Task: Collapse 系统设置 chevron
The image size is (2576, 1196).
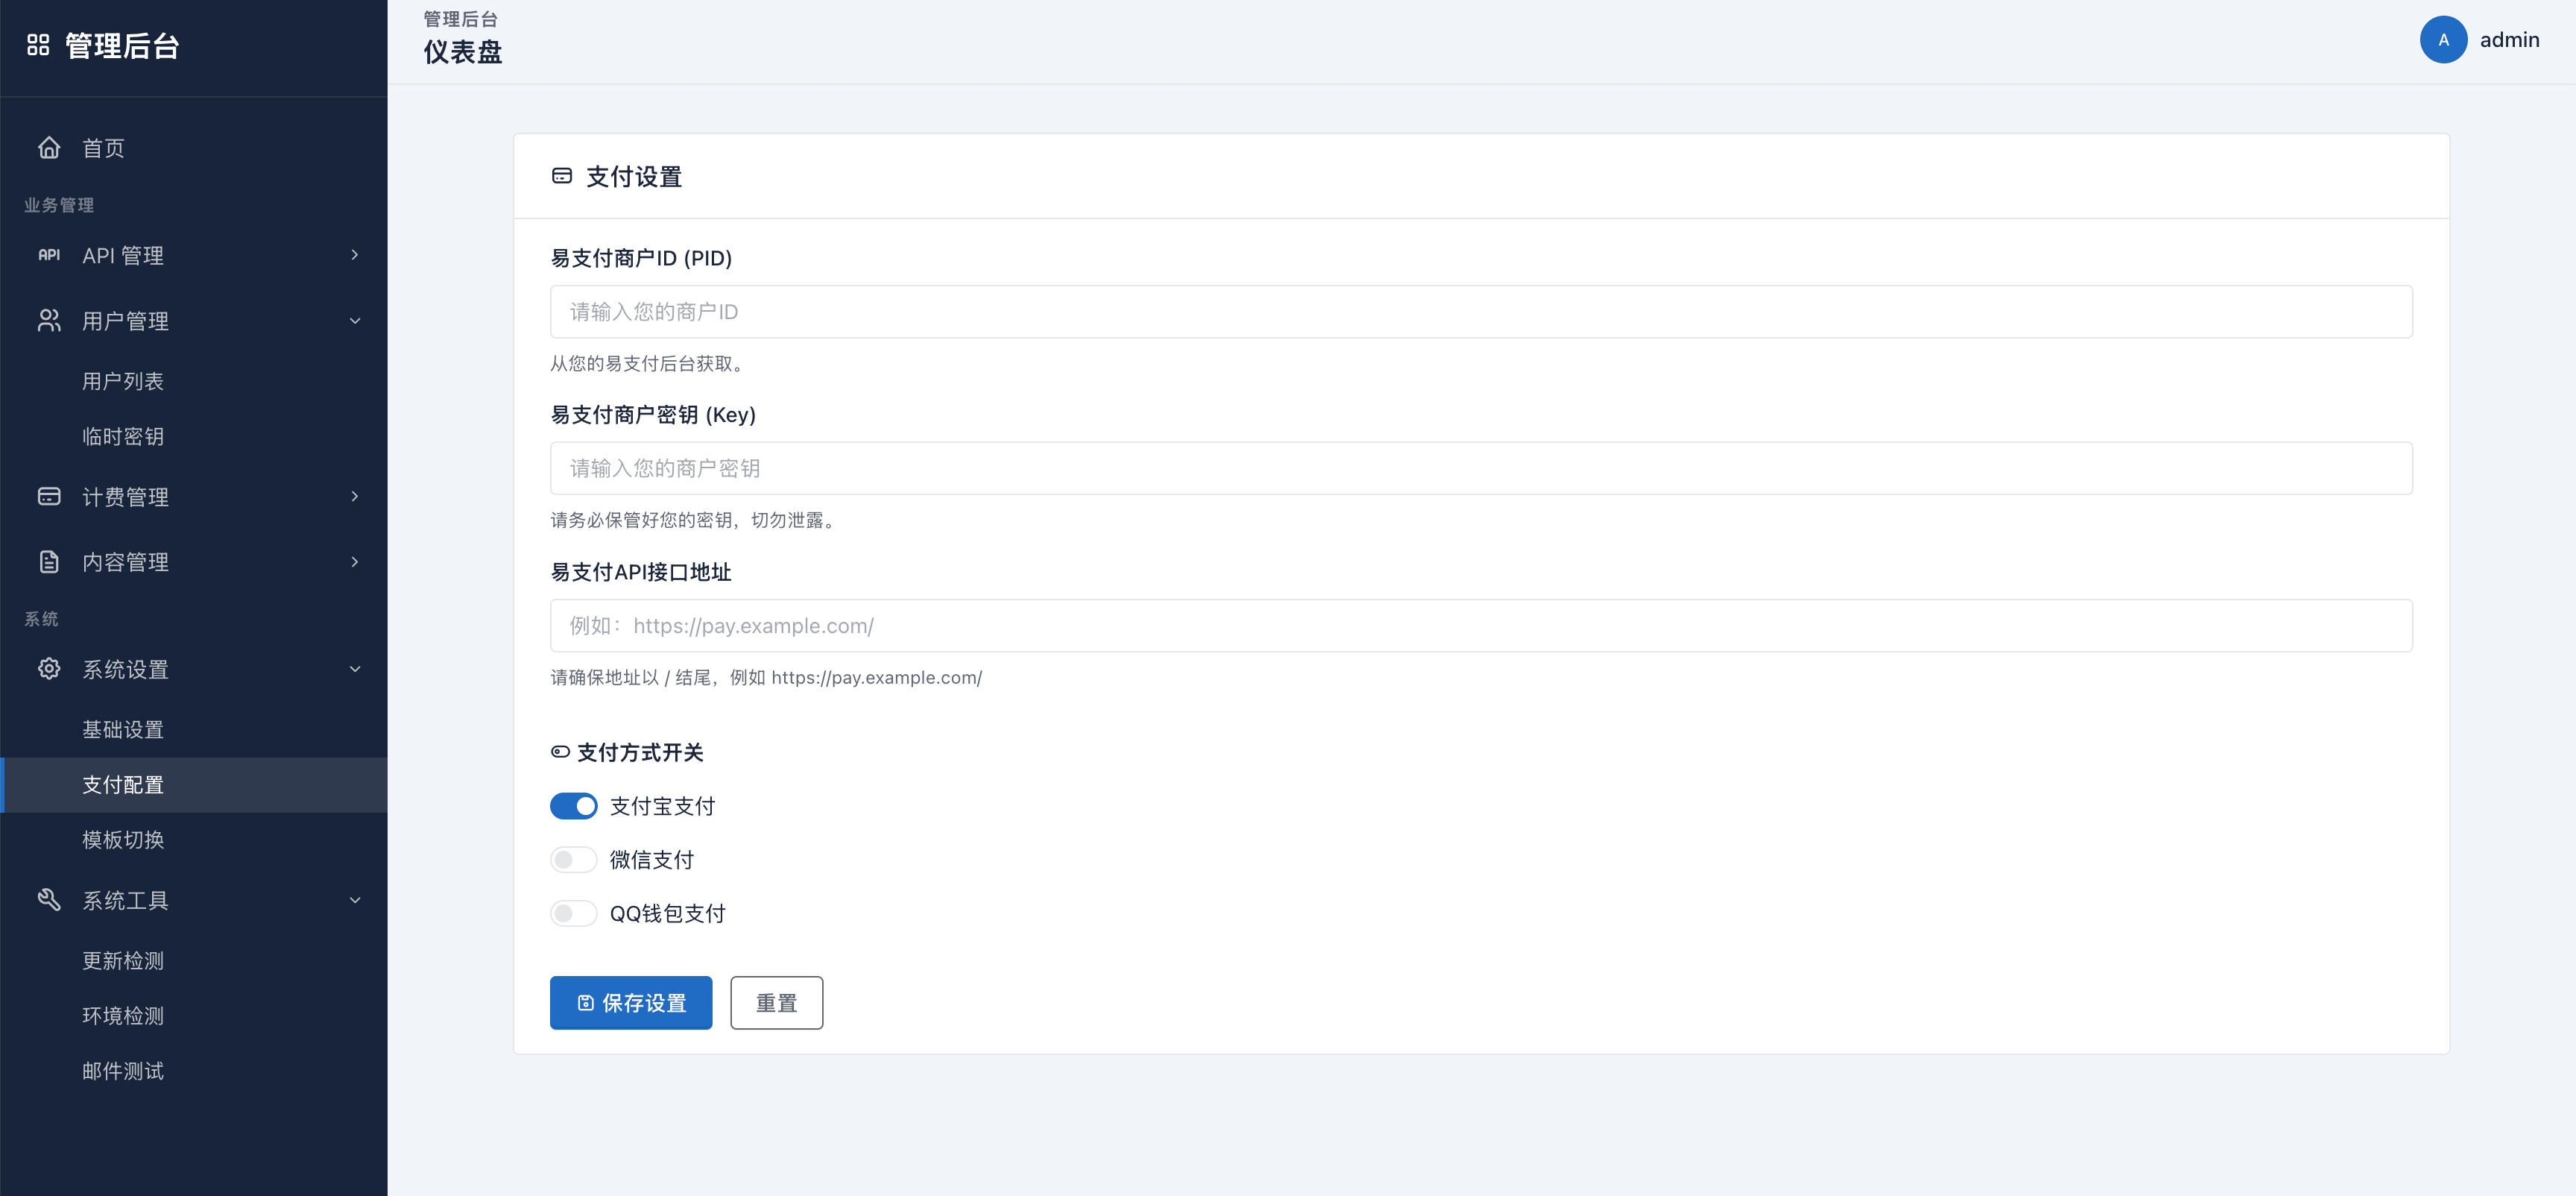Action: 355,668
